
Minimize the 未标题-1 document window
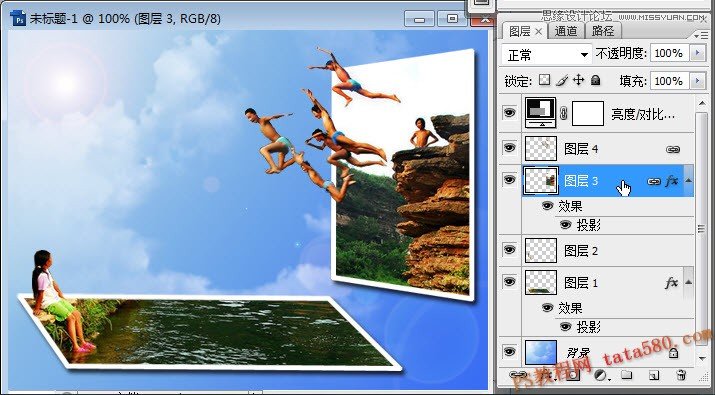click(x=420, y=19)
